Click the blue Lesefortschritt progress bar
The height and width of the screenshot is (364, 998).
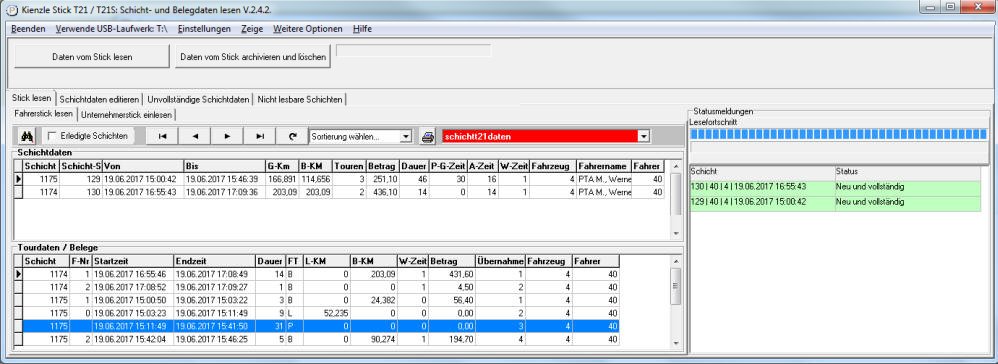[838, 134]
